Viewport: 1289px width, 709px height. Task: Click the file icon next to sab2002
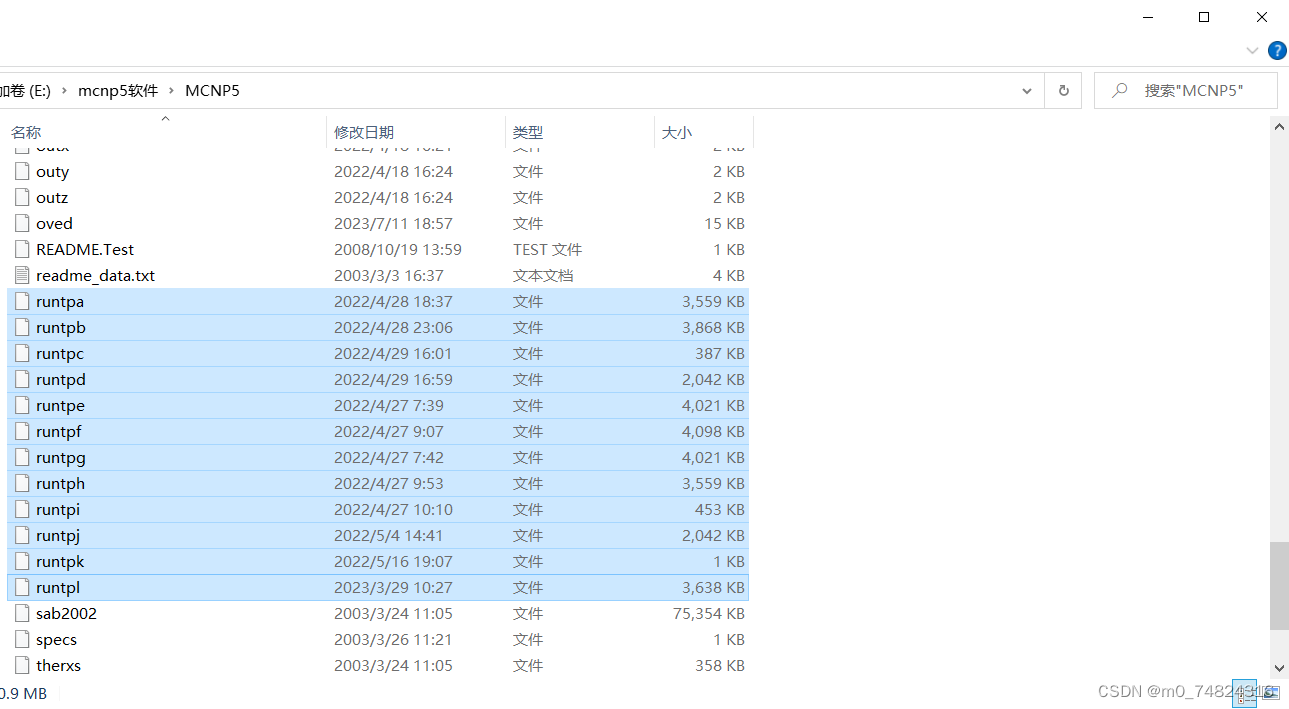click(22, 613)
